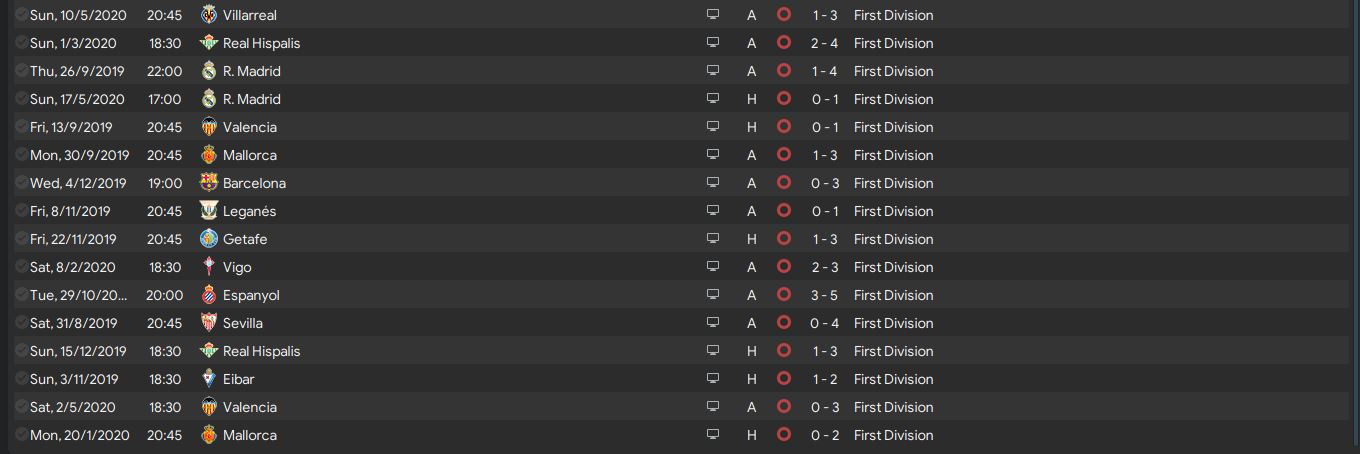Toggle the checkmark beside the Eibar fixture
1360x454 pixels.
(x=21, y=379)
